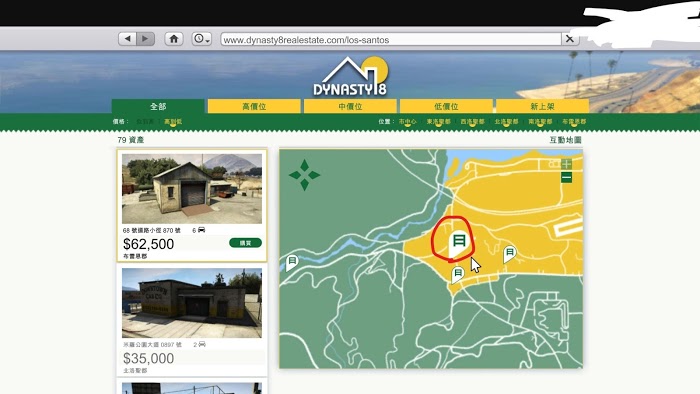Select the large circled garage map marker

coord(458,243)
